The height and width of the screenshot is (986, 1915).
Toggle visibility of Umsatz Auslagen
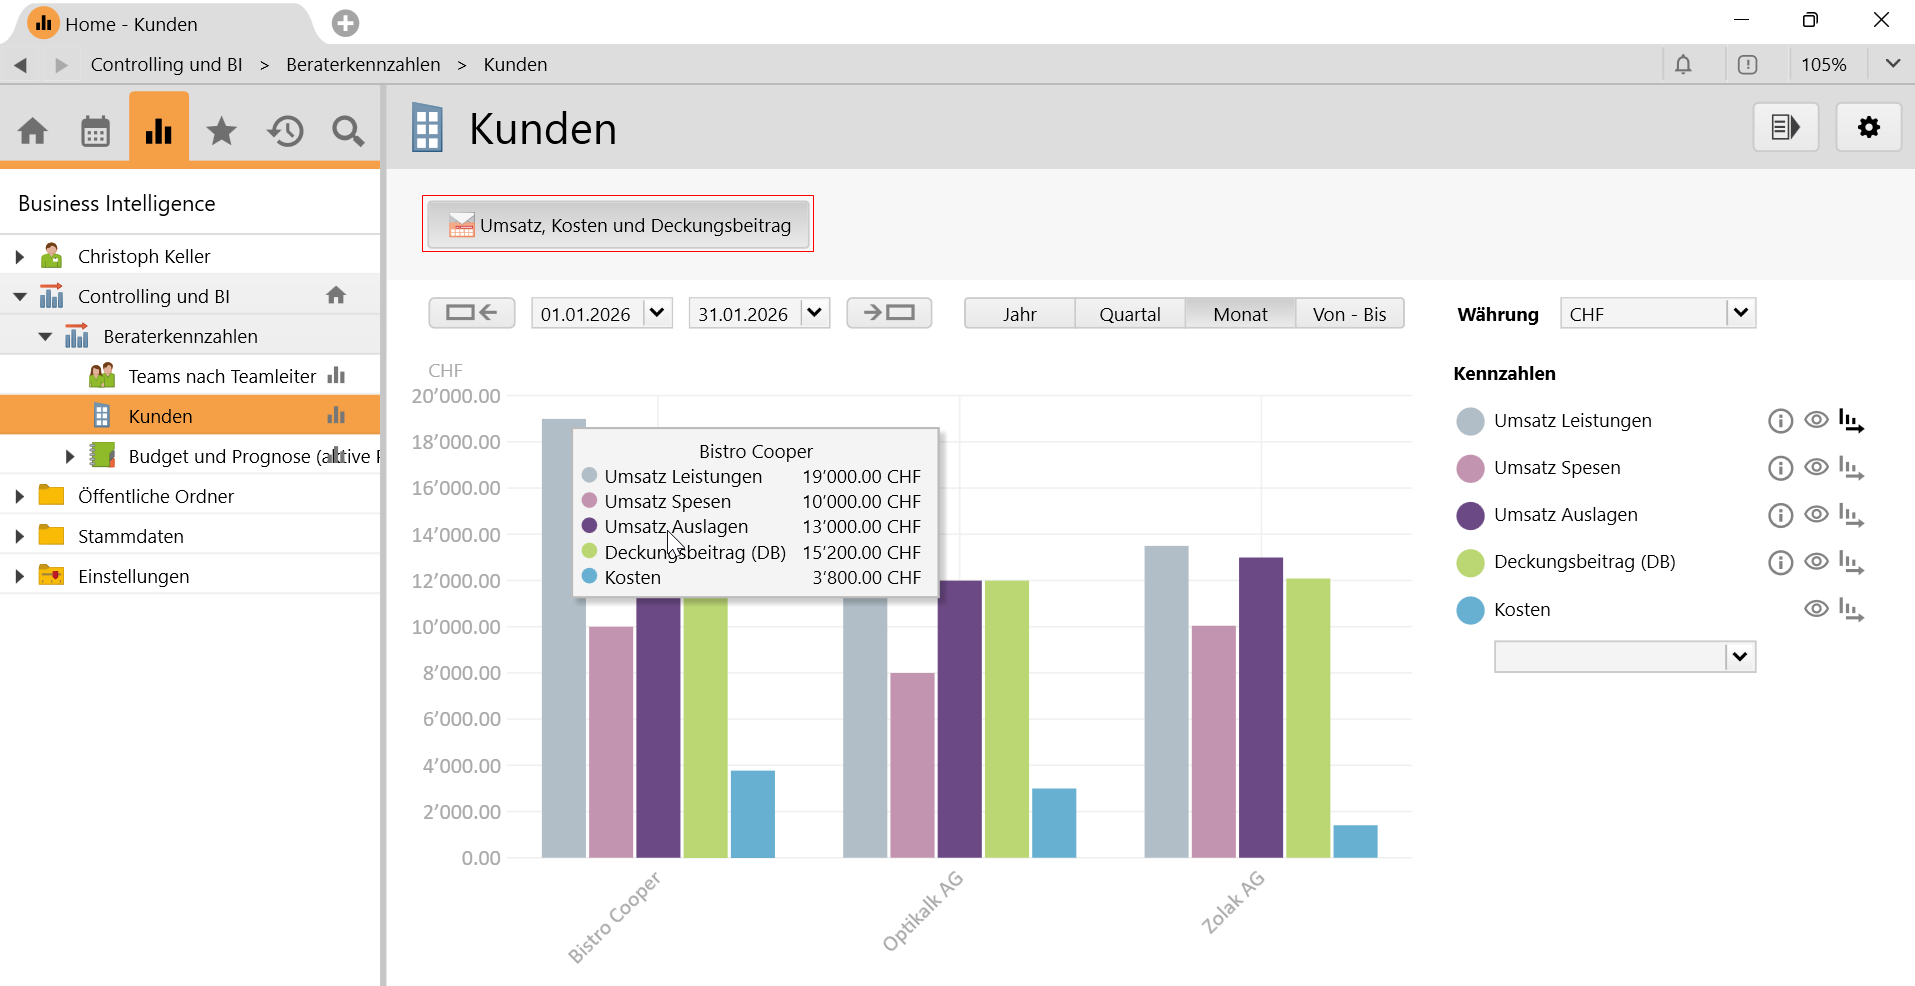(x=1816, y=515)
